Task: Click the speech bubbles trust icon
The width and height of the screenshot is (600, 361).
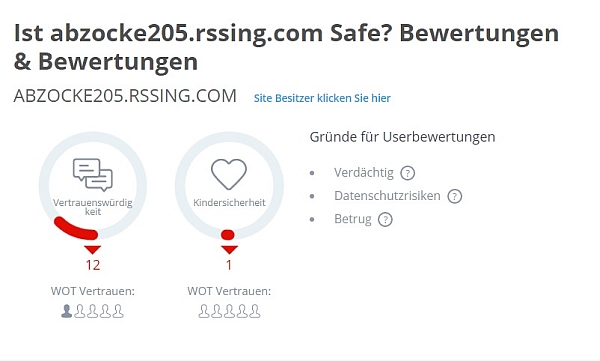Action: (93, 175)
